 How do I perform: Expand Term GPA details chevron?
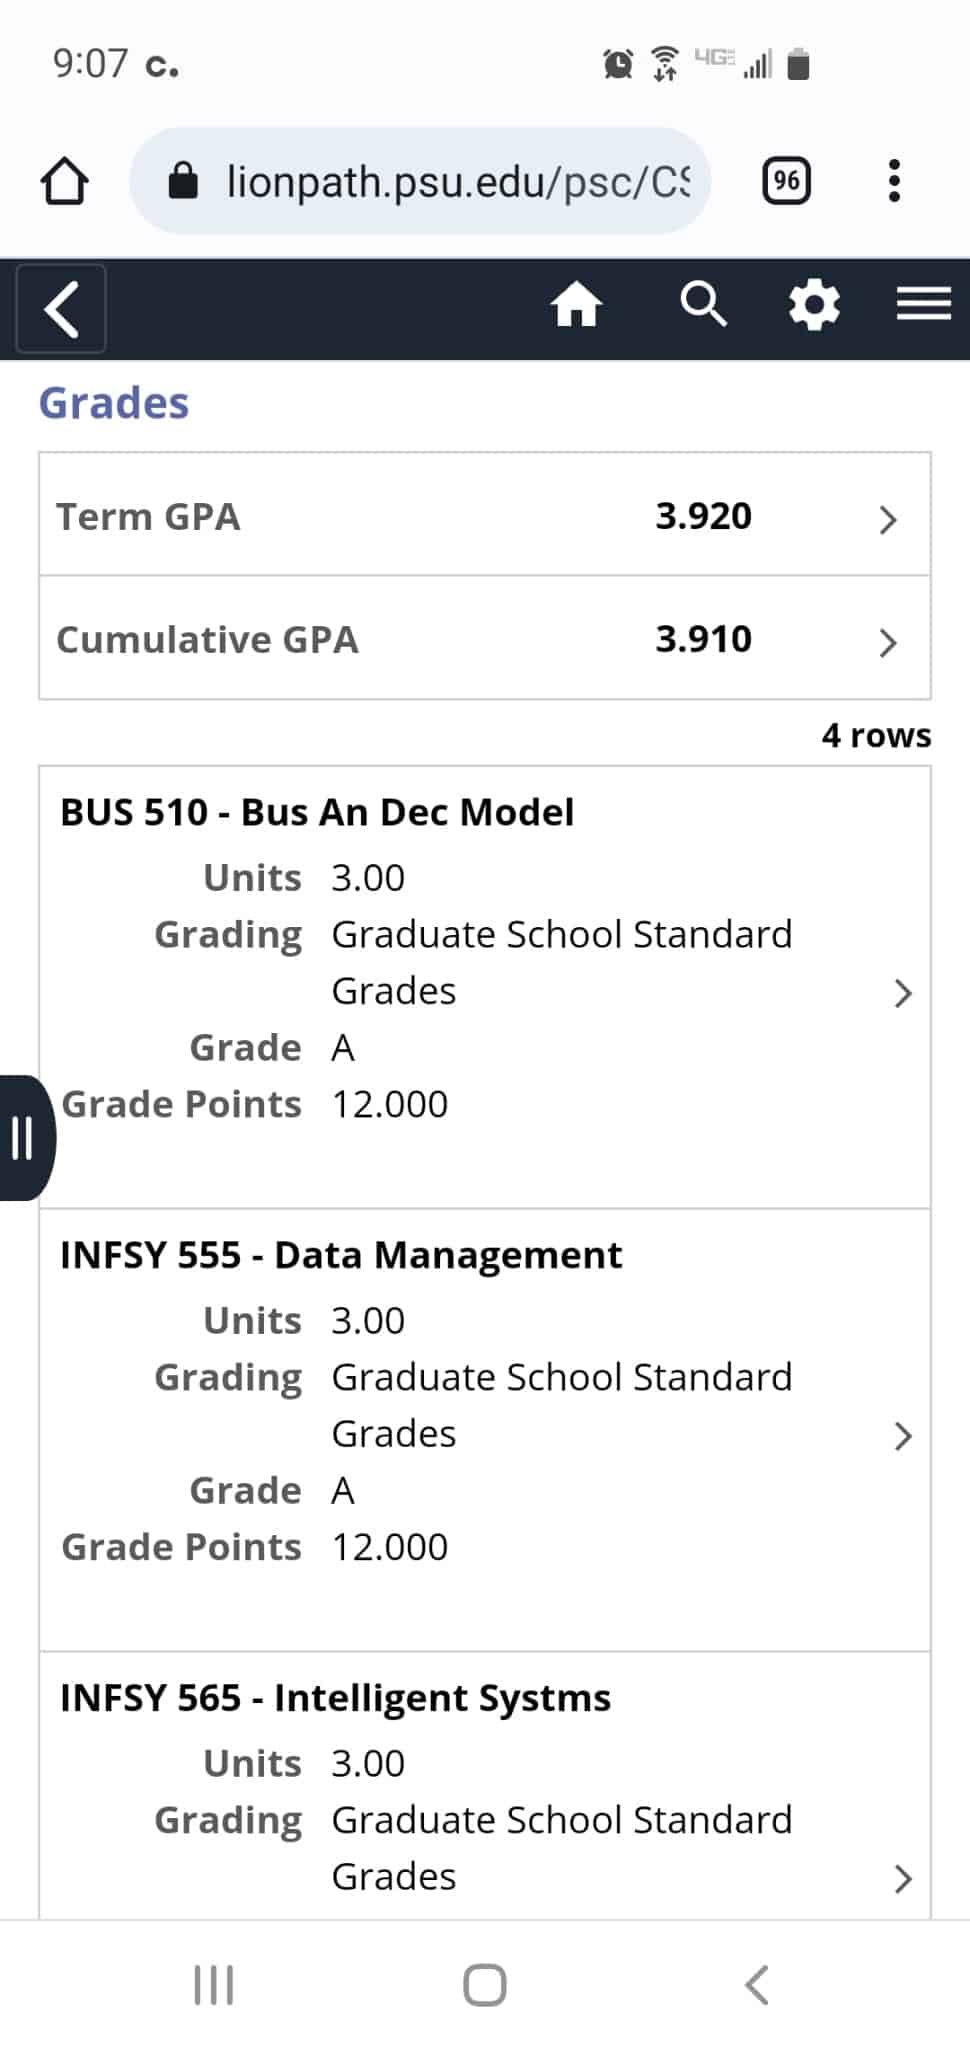887,519
